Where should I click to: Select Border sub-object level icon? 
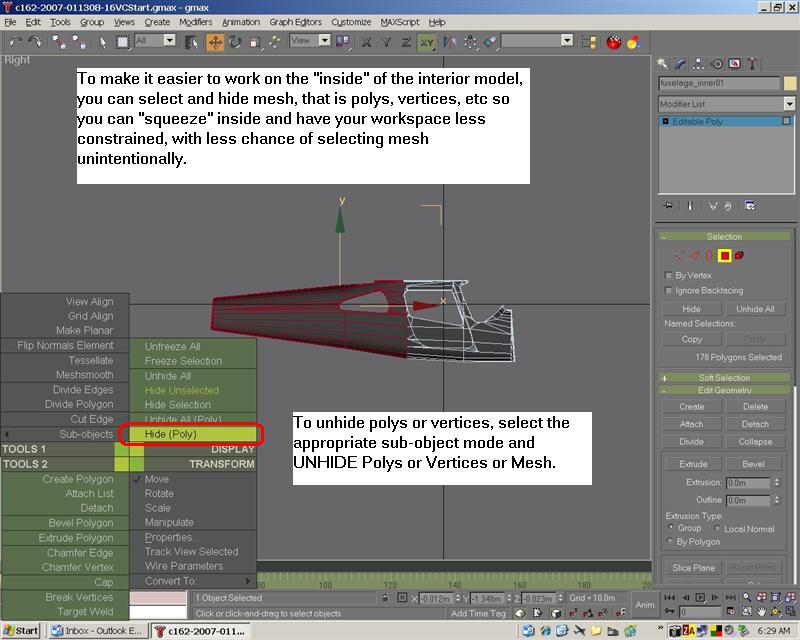pos(709,255)
